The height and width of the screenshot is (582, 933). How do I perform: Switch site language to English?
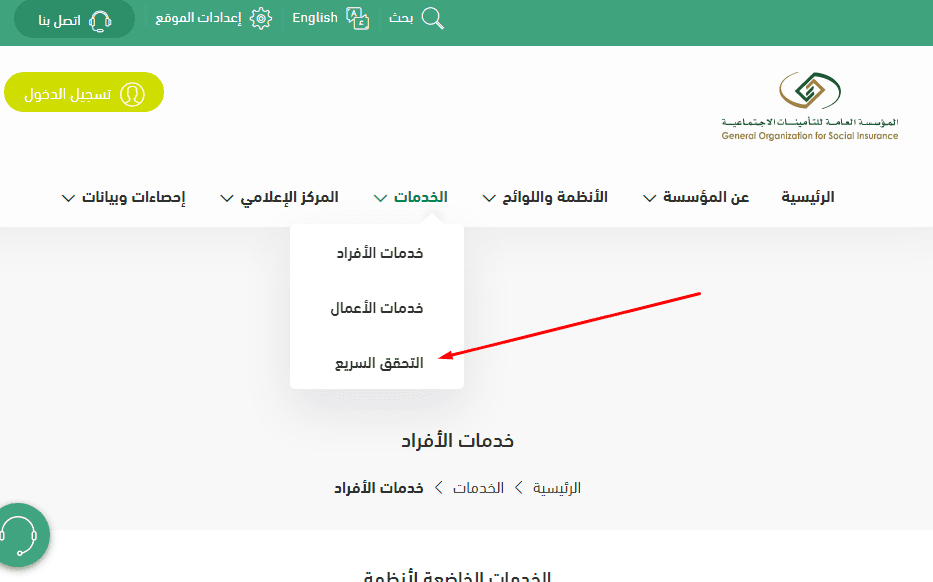(x=315, y=18)
